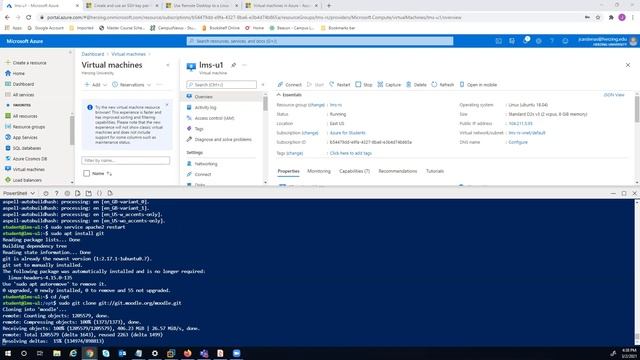640x360 pixels.
Task: Open the lms-rs-vnet/default network link
Action: pos(527,133)
